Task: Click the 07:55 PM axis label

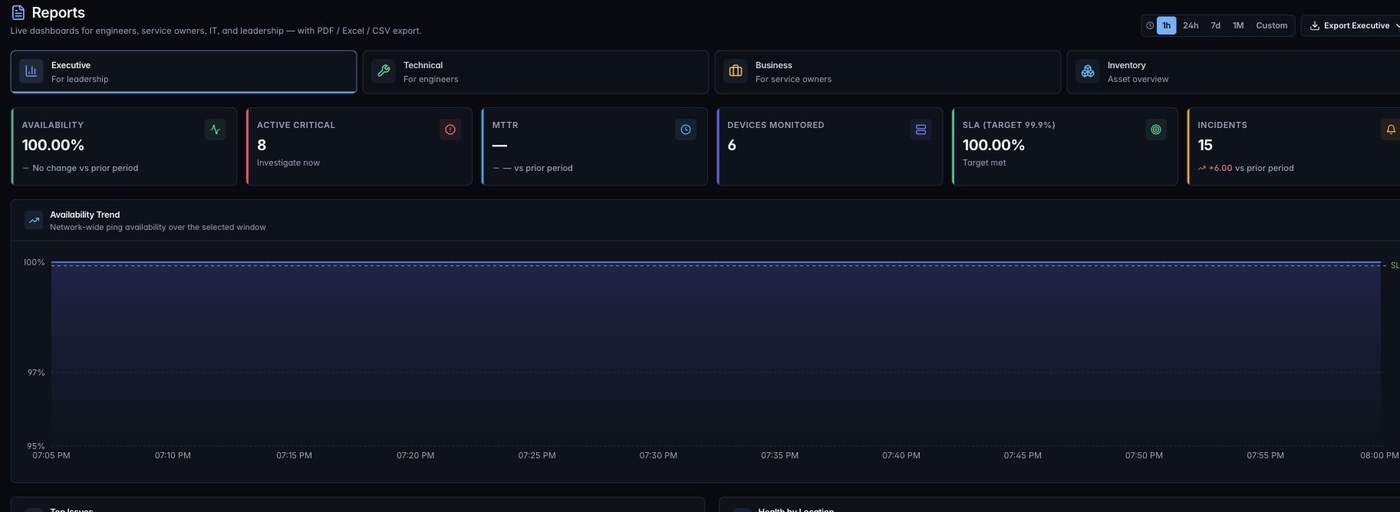Action: pyautogui.click(x=1265, y=456)
